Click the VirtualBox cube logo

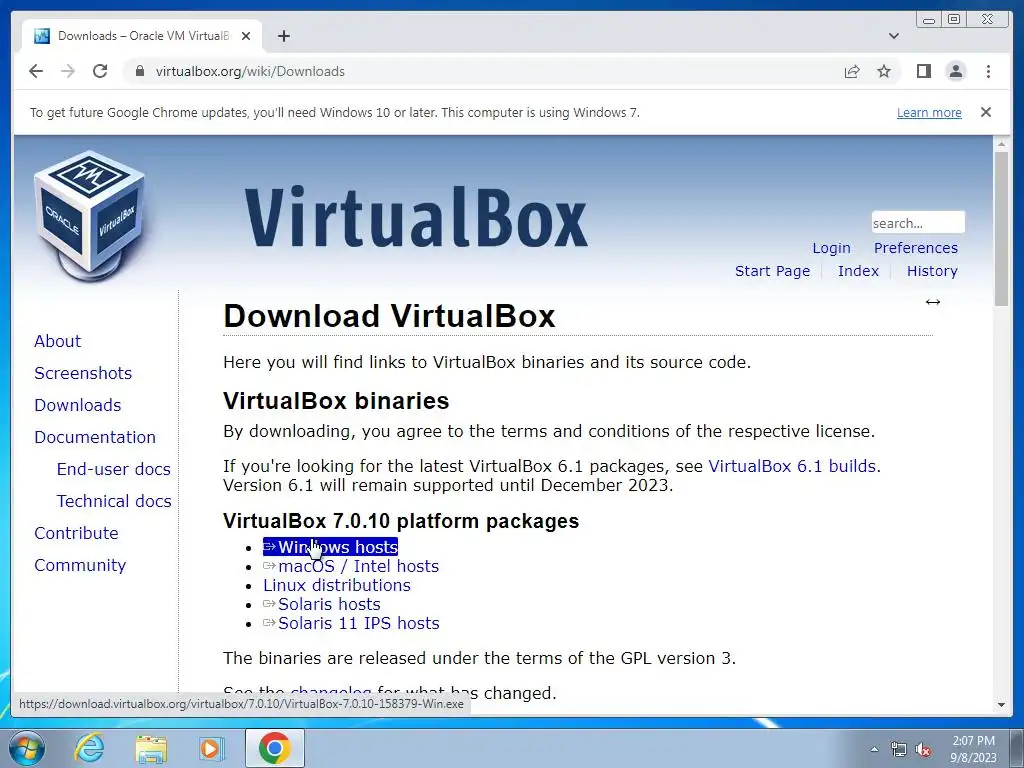pyautogui.click(x=90, y=216)
